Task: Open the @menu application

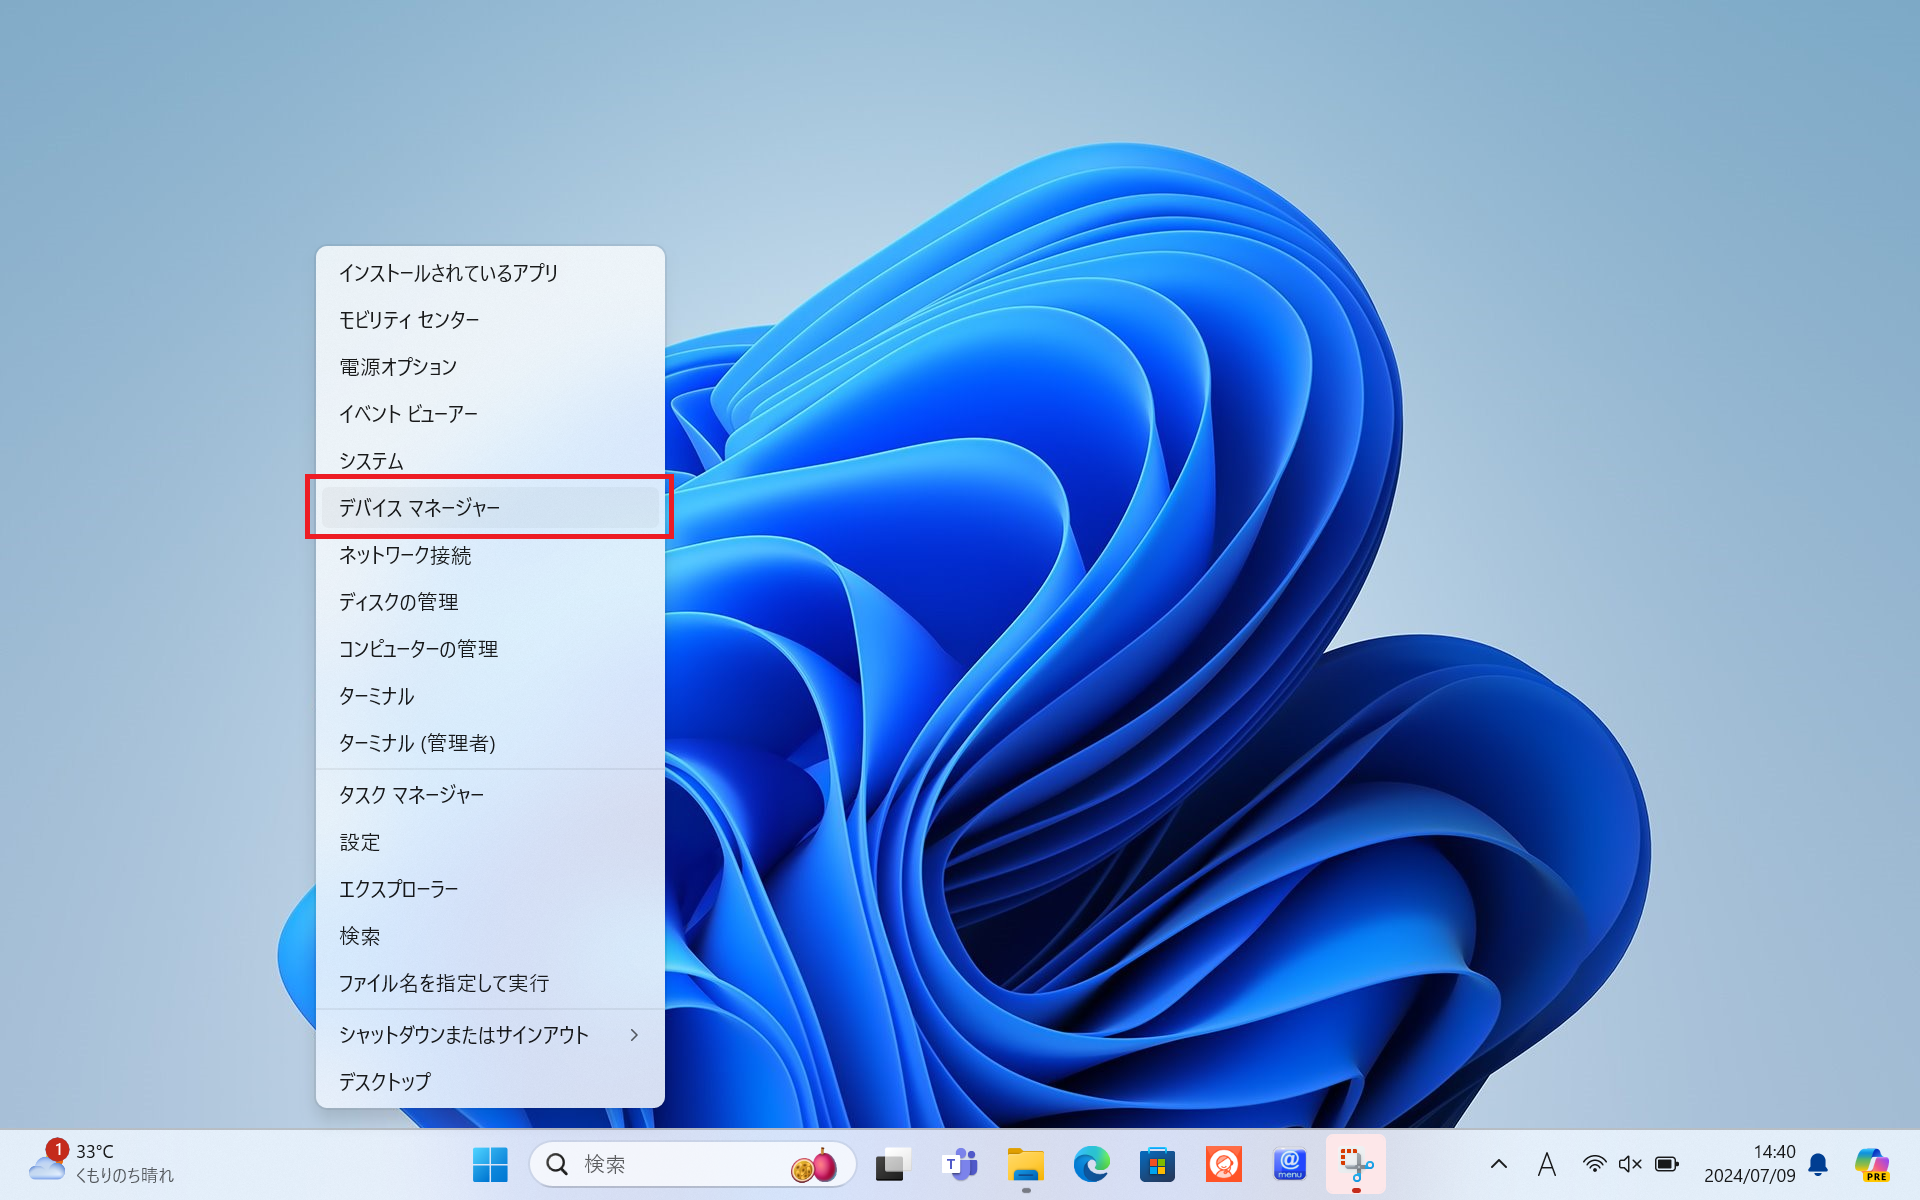Action: pos(1289,1164)
